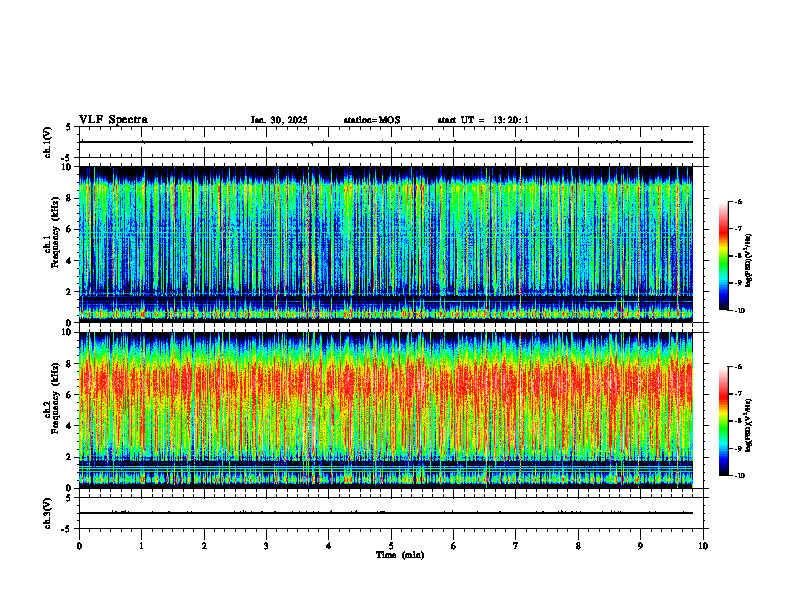Click time axis tick label 9

640,546
